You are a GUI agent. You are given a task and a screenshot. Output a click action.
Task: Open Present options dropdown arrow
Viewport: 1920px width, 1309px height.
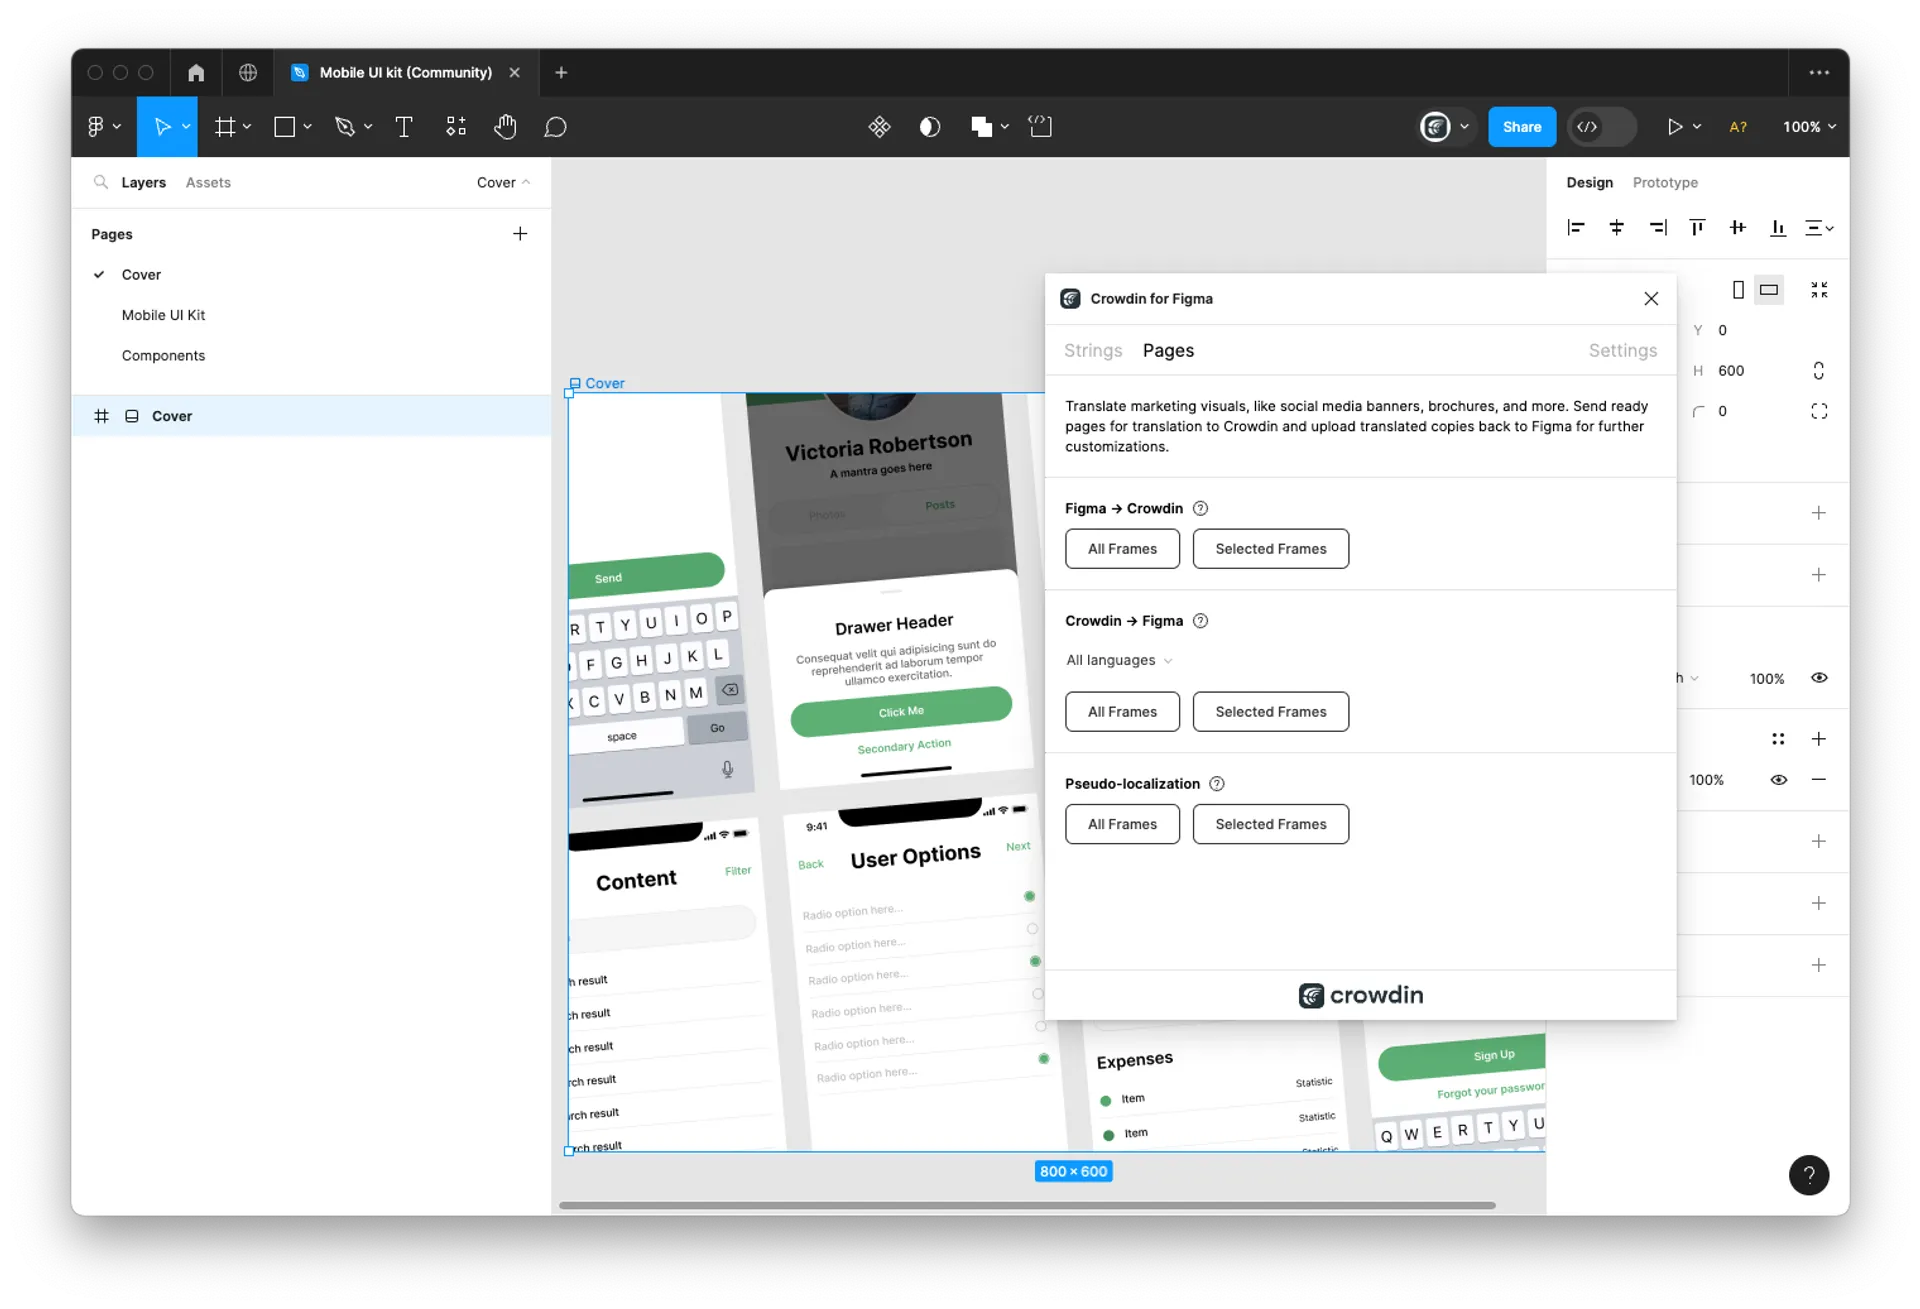click(x=1697, y=127)
